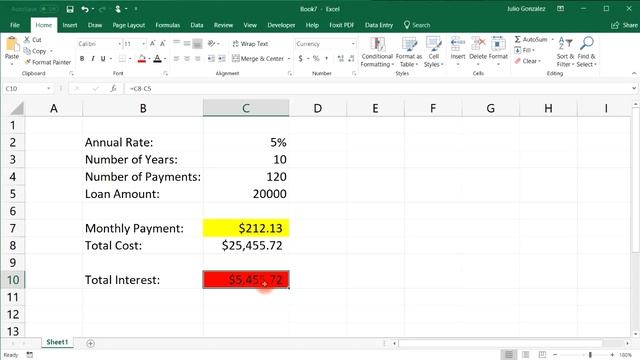Set bottom vertical alignment

click(x=197, y=43)
